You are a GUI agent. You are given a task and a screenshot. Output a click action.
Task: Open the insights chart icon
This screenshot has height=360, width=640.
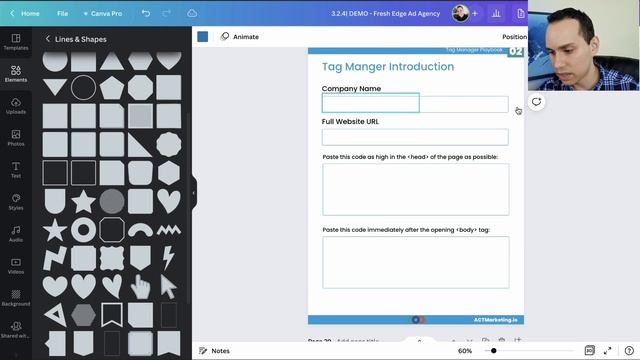[x=496, y=13]
